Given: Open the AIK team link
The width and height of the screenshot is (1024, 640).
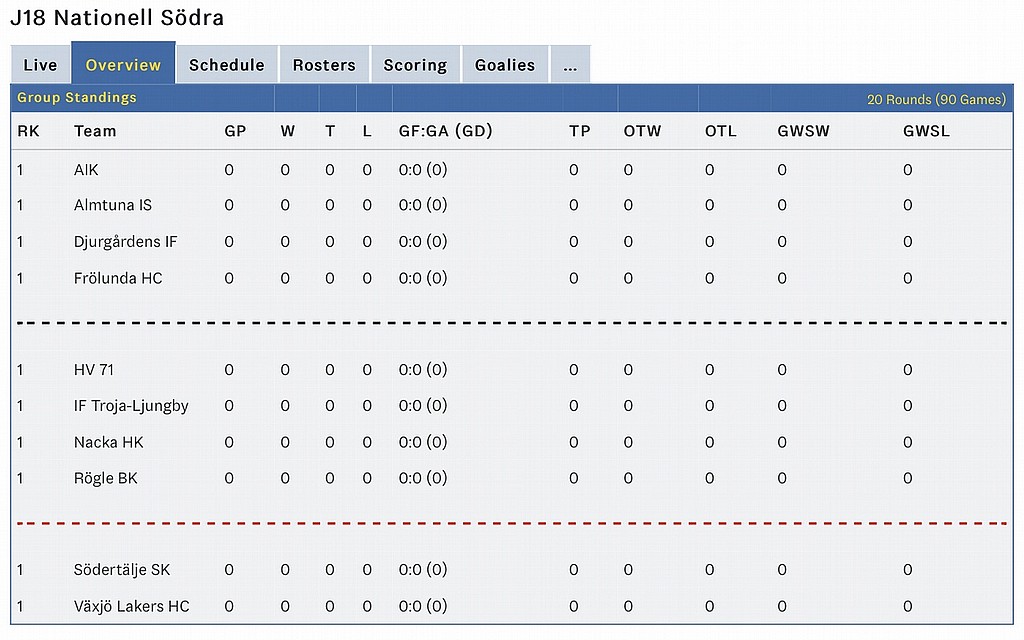Looking at the screenshot, I should [86, 170].
